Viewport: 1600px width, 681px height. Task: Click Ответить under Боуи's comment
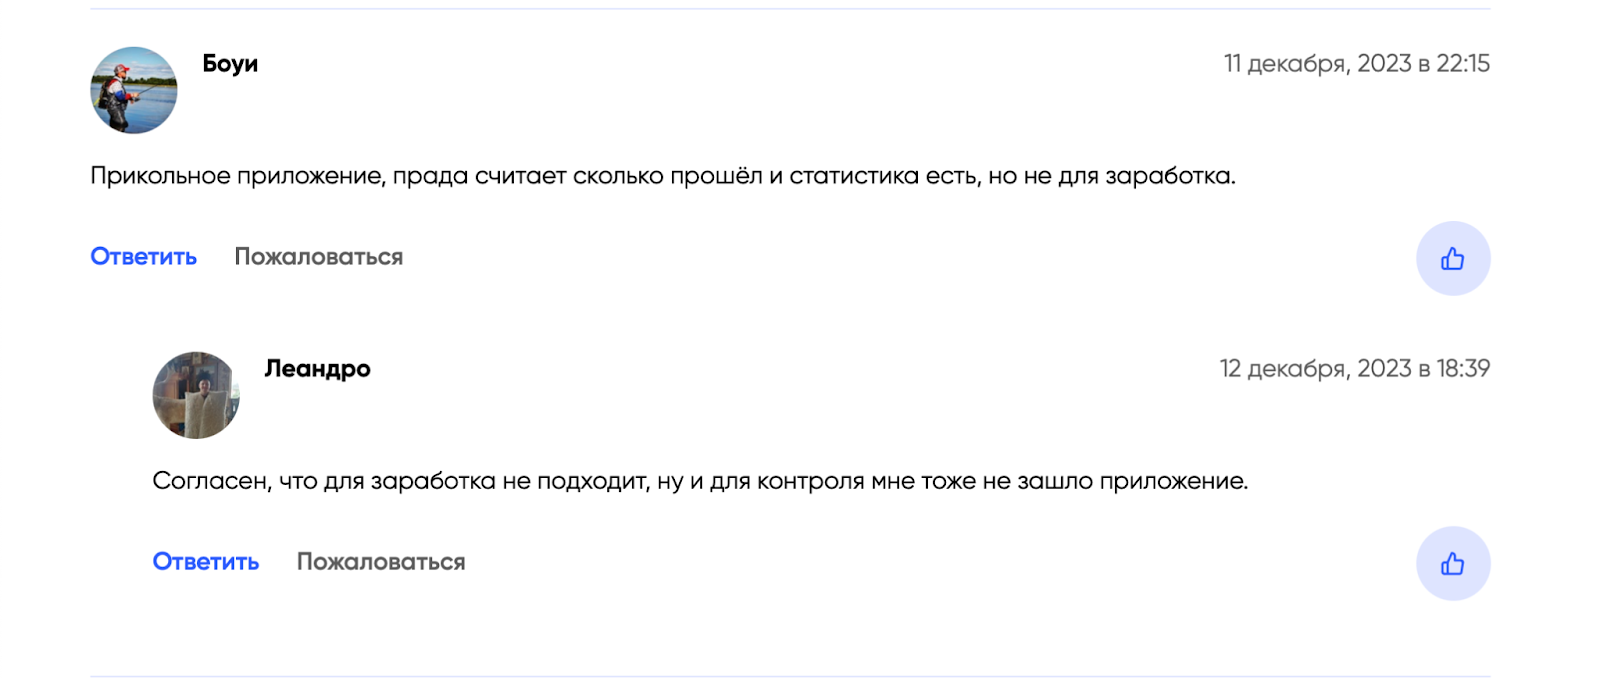click(144, 257)
